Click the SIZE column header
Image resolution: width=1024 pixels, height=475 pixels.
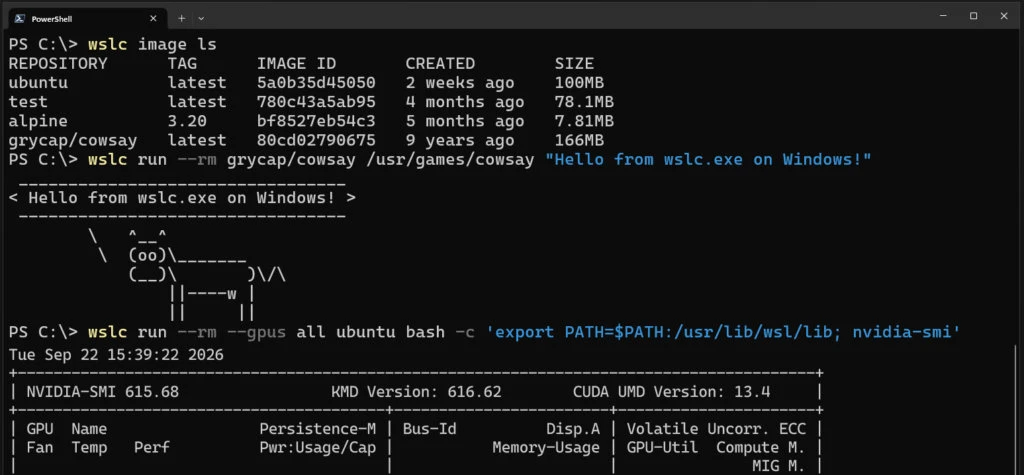click(574, 64)
